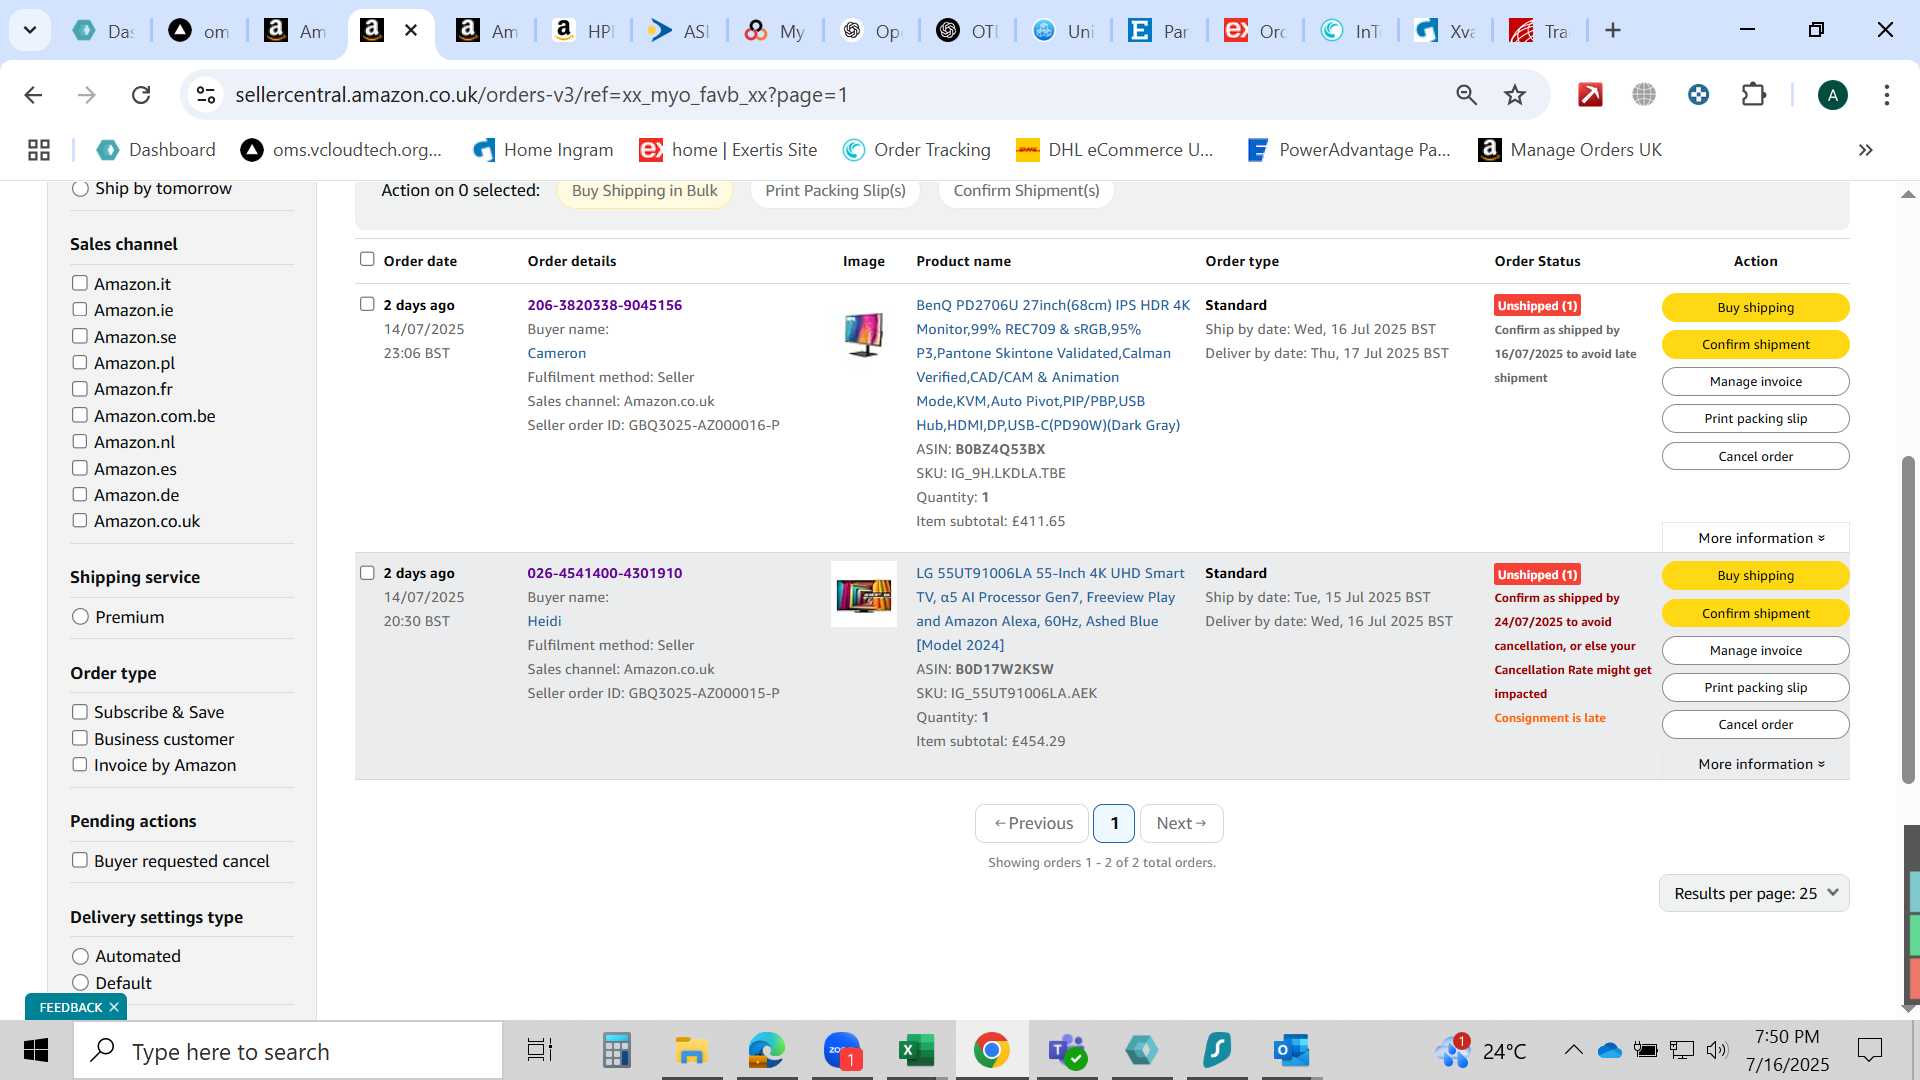Show hidden system tray icons
The width and height of the screenshot is (1920, 1080).
[x=1573, y=1050]
